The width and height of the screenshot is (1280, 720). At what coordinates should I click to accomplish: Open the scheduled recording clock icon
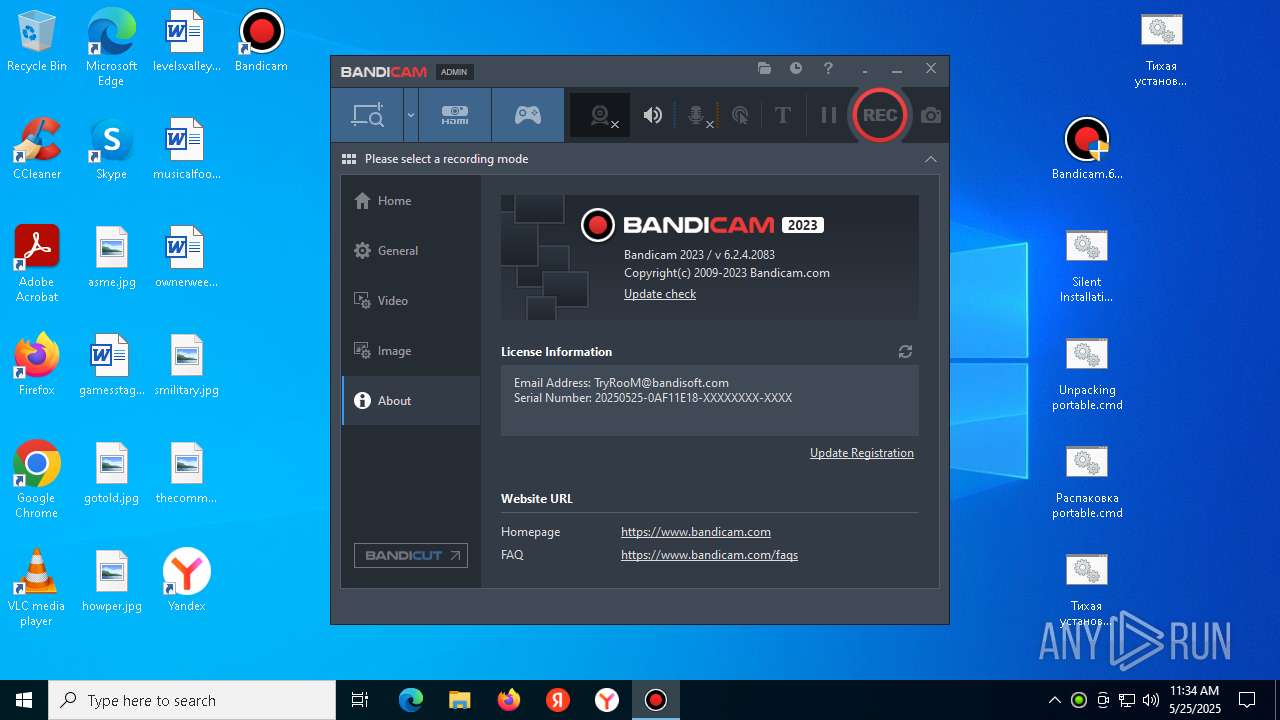[796, 69]
